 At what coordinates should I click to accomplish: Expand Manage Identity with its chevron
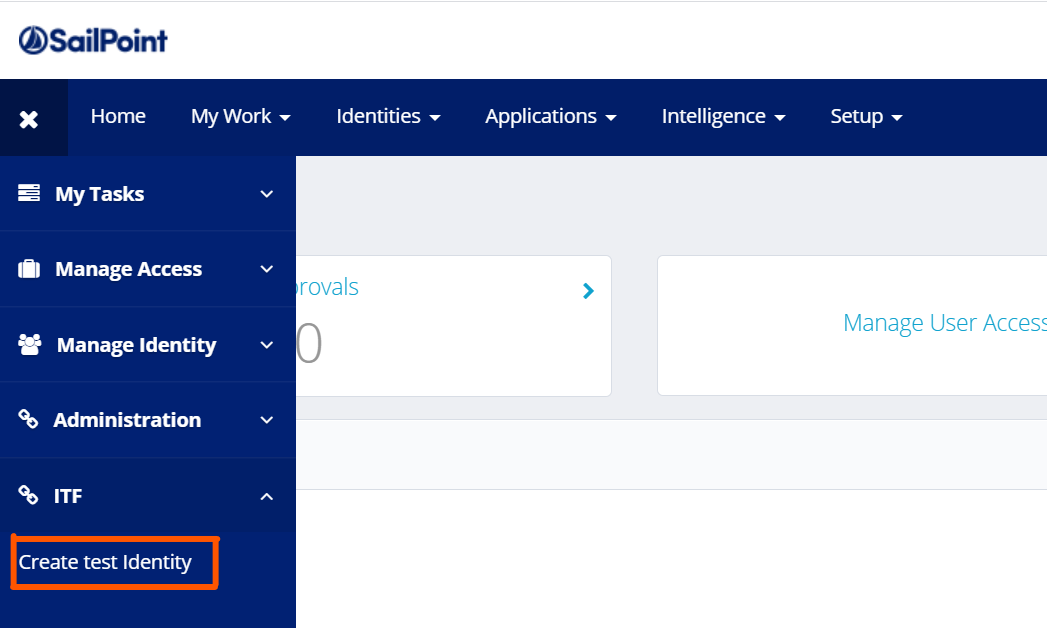pyautogui.click(x=266, y=345)
